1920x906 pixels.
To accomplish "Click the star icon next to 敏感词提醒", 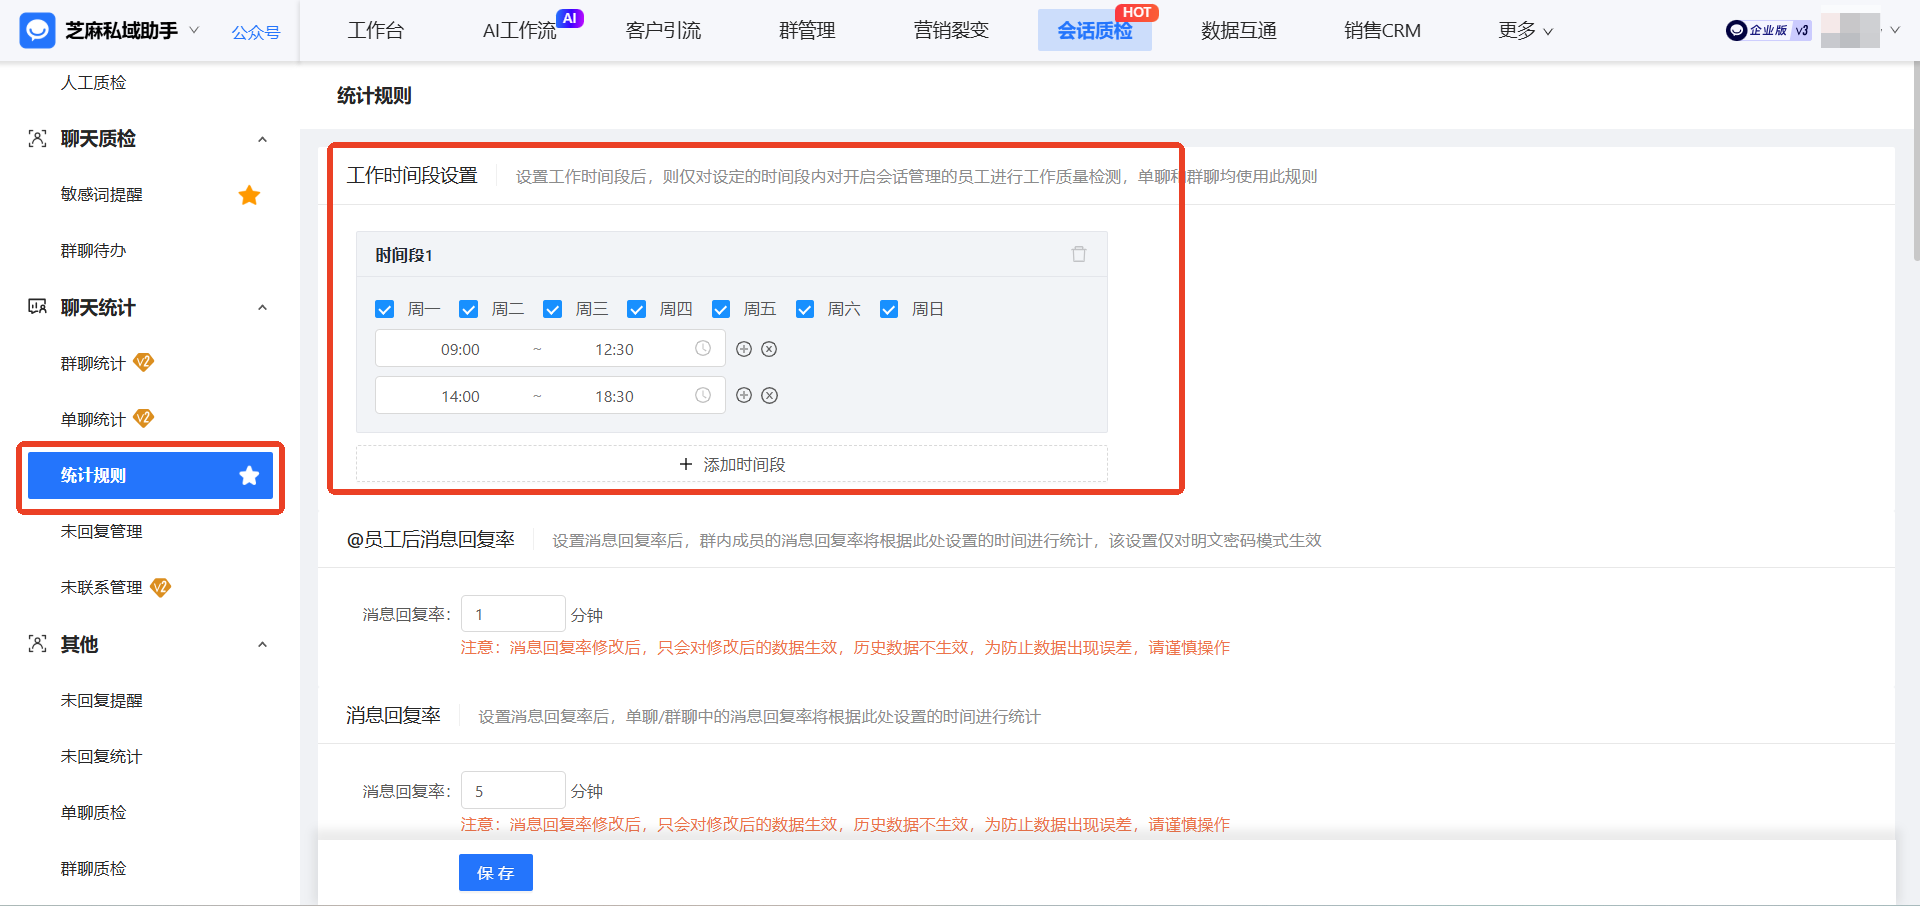I will (x=249, y=194).
